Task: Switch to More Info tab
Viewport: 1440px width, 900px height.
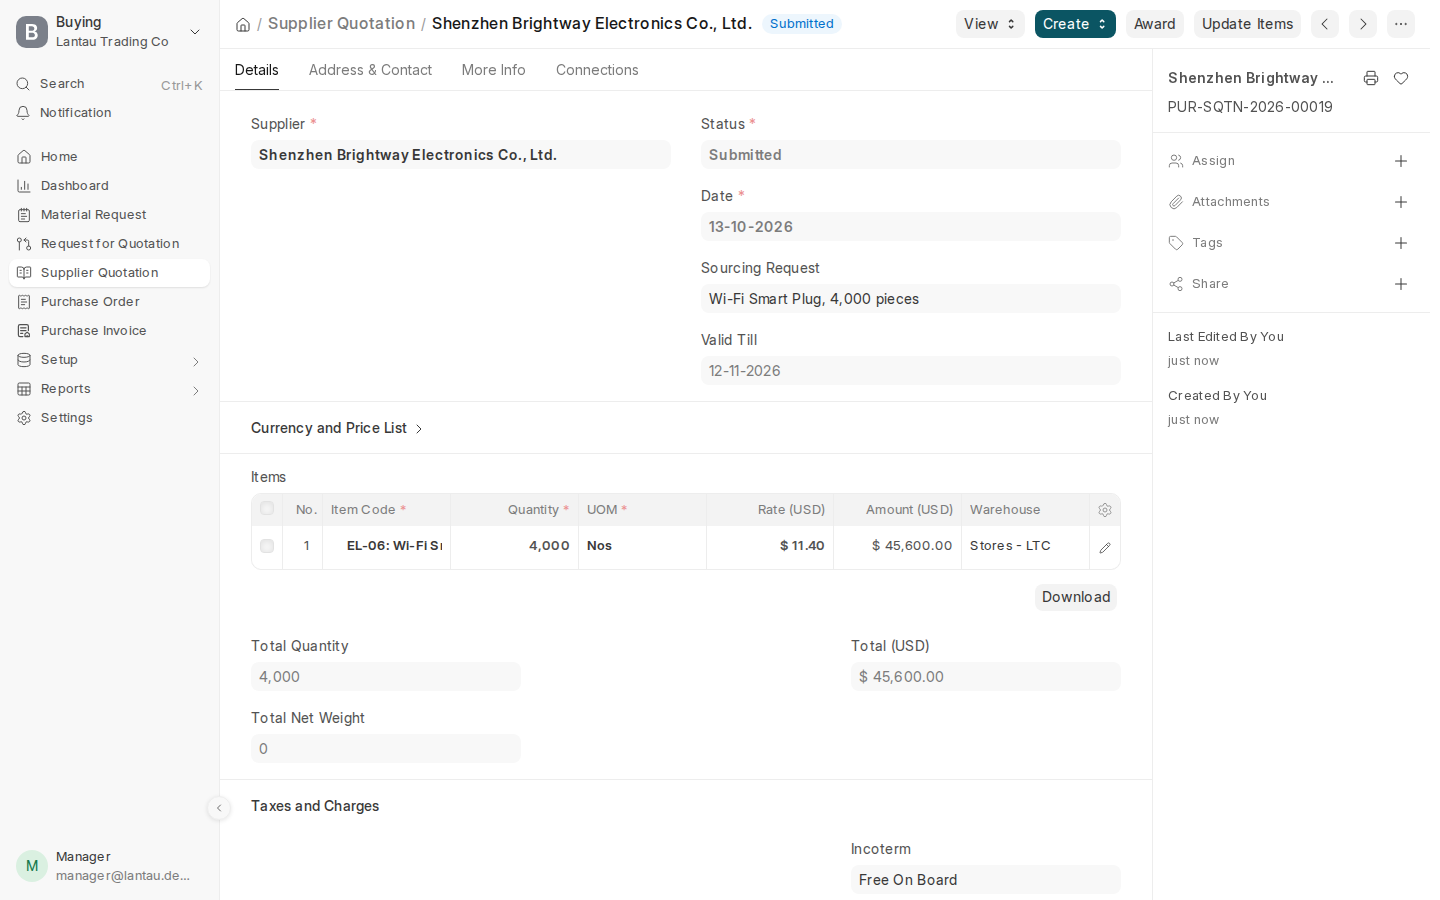Action: 494,70
